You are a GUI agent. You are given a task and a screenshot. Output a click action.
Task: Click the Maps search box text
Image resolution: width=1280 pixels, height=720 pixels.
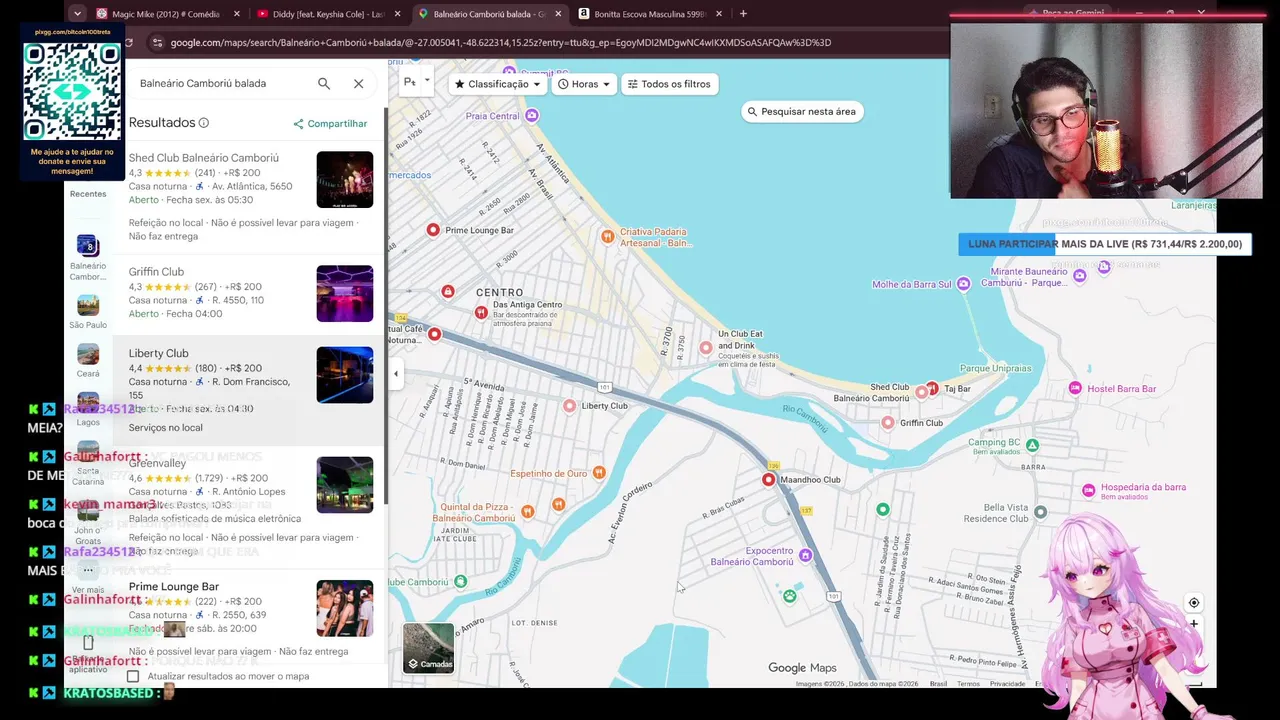pos(203,84)
